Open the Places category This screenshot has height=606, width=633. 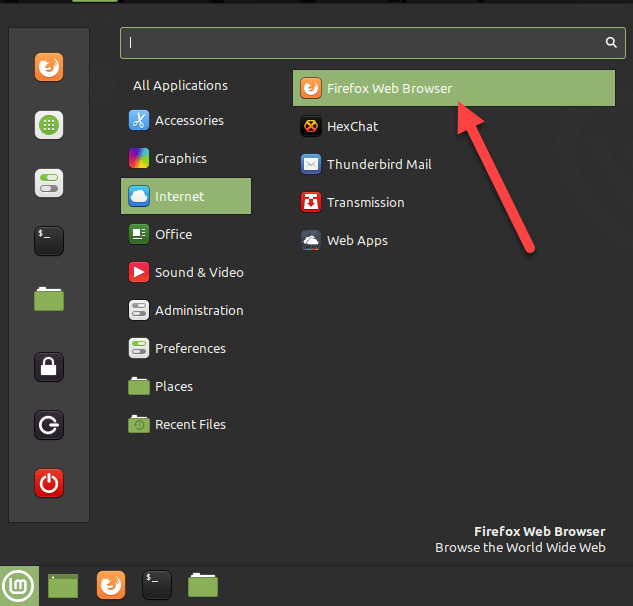186,386
